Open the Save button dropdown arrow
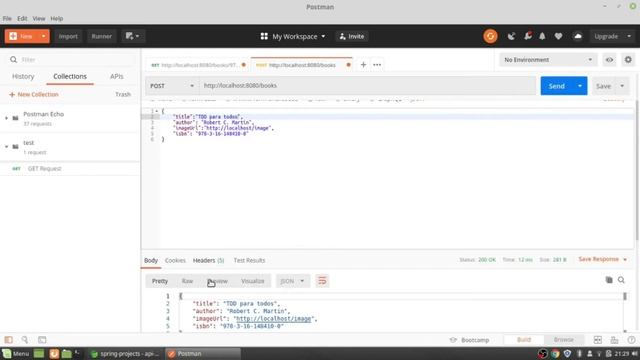 tap(622, 86)
